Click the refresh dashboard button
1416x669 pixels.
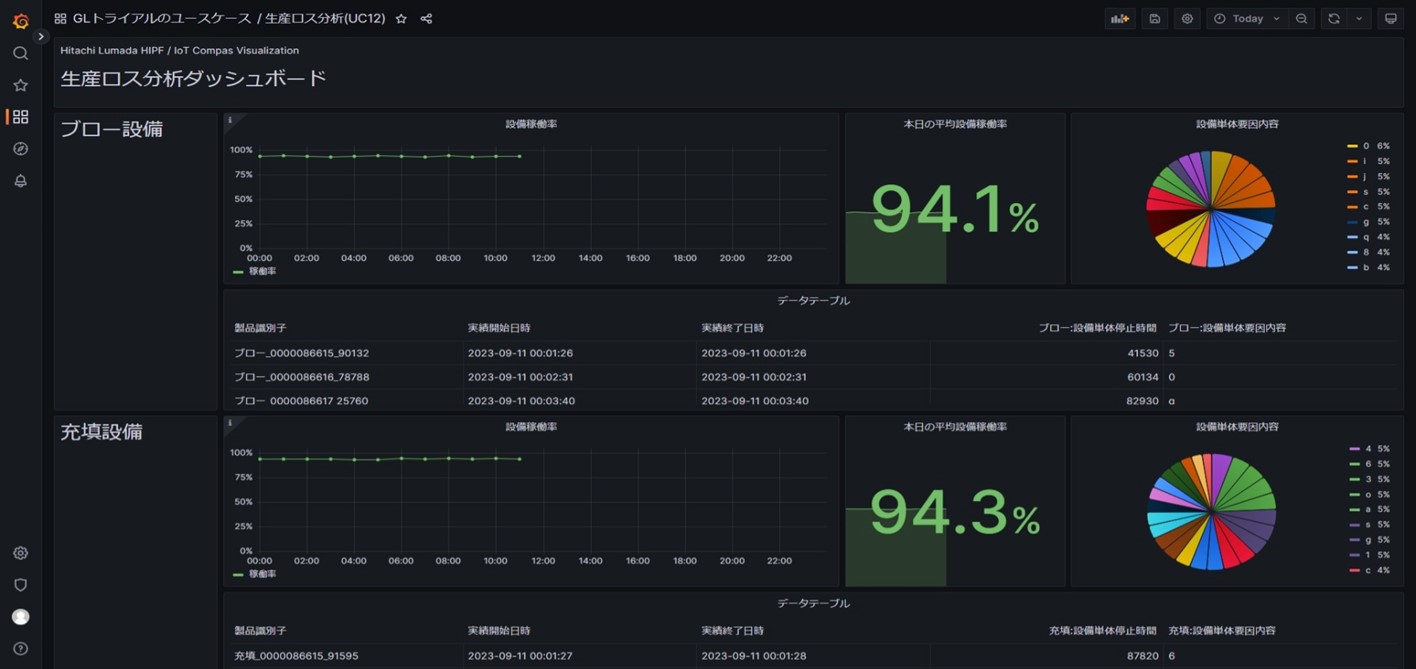pyautogui.click(x=1334, y=19)
